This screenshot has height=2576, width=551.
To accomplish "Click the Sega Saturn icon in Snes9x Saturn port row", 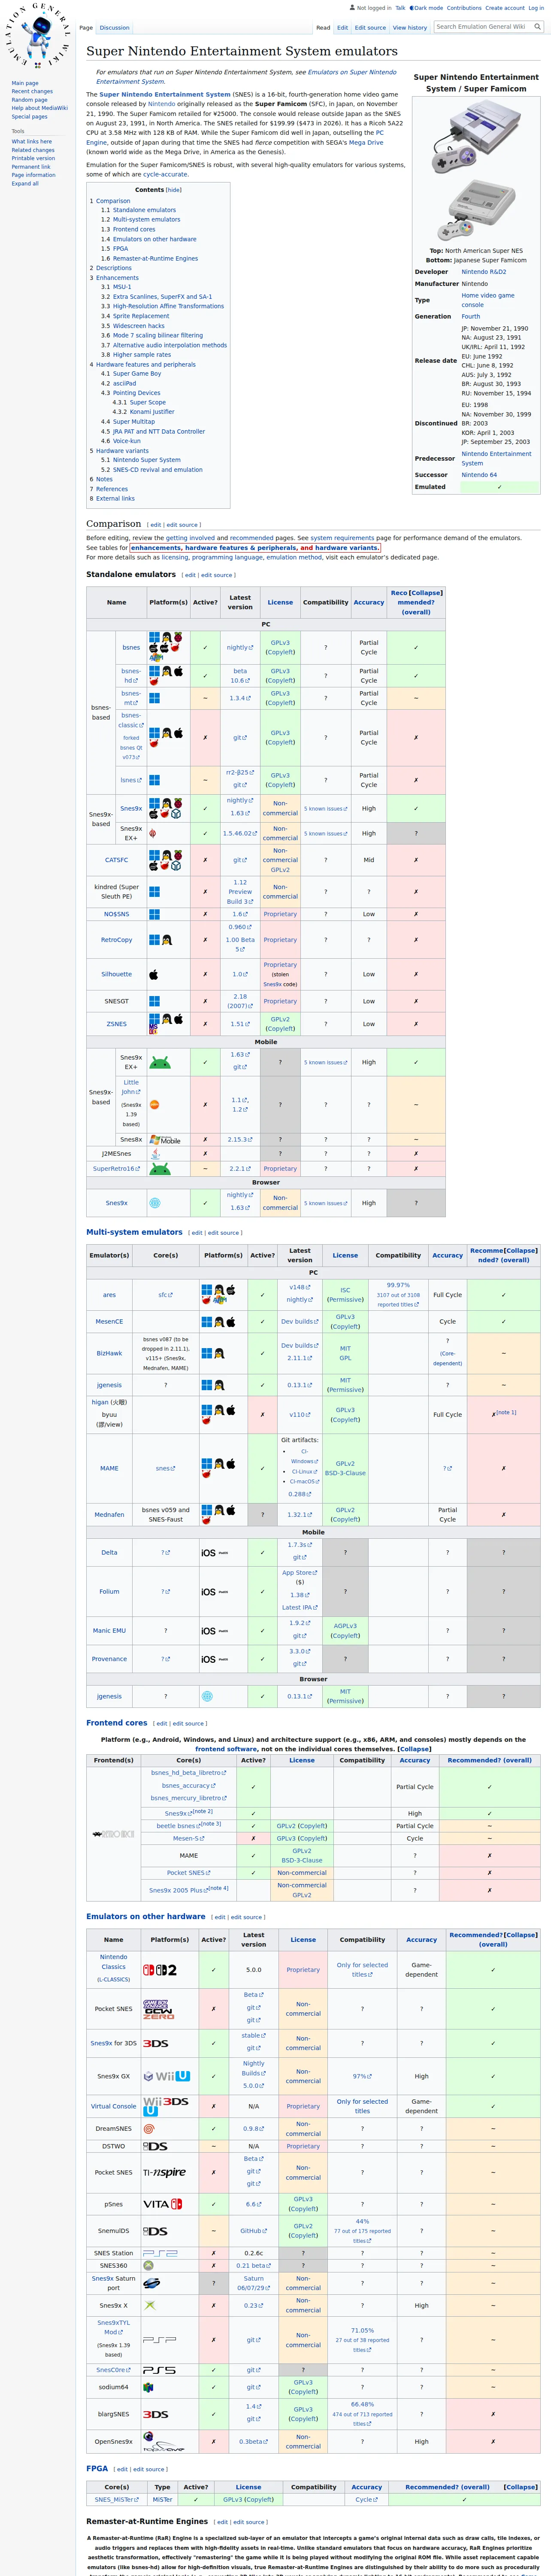I will click(x=152, y=2284).
